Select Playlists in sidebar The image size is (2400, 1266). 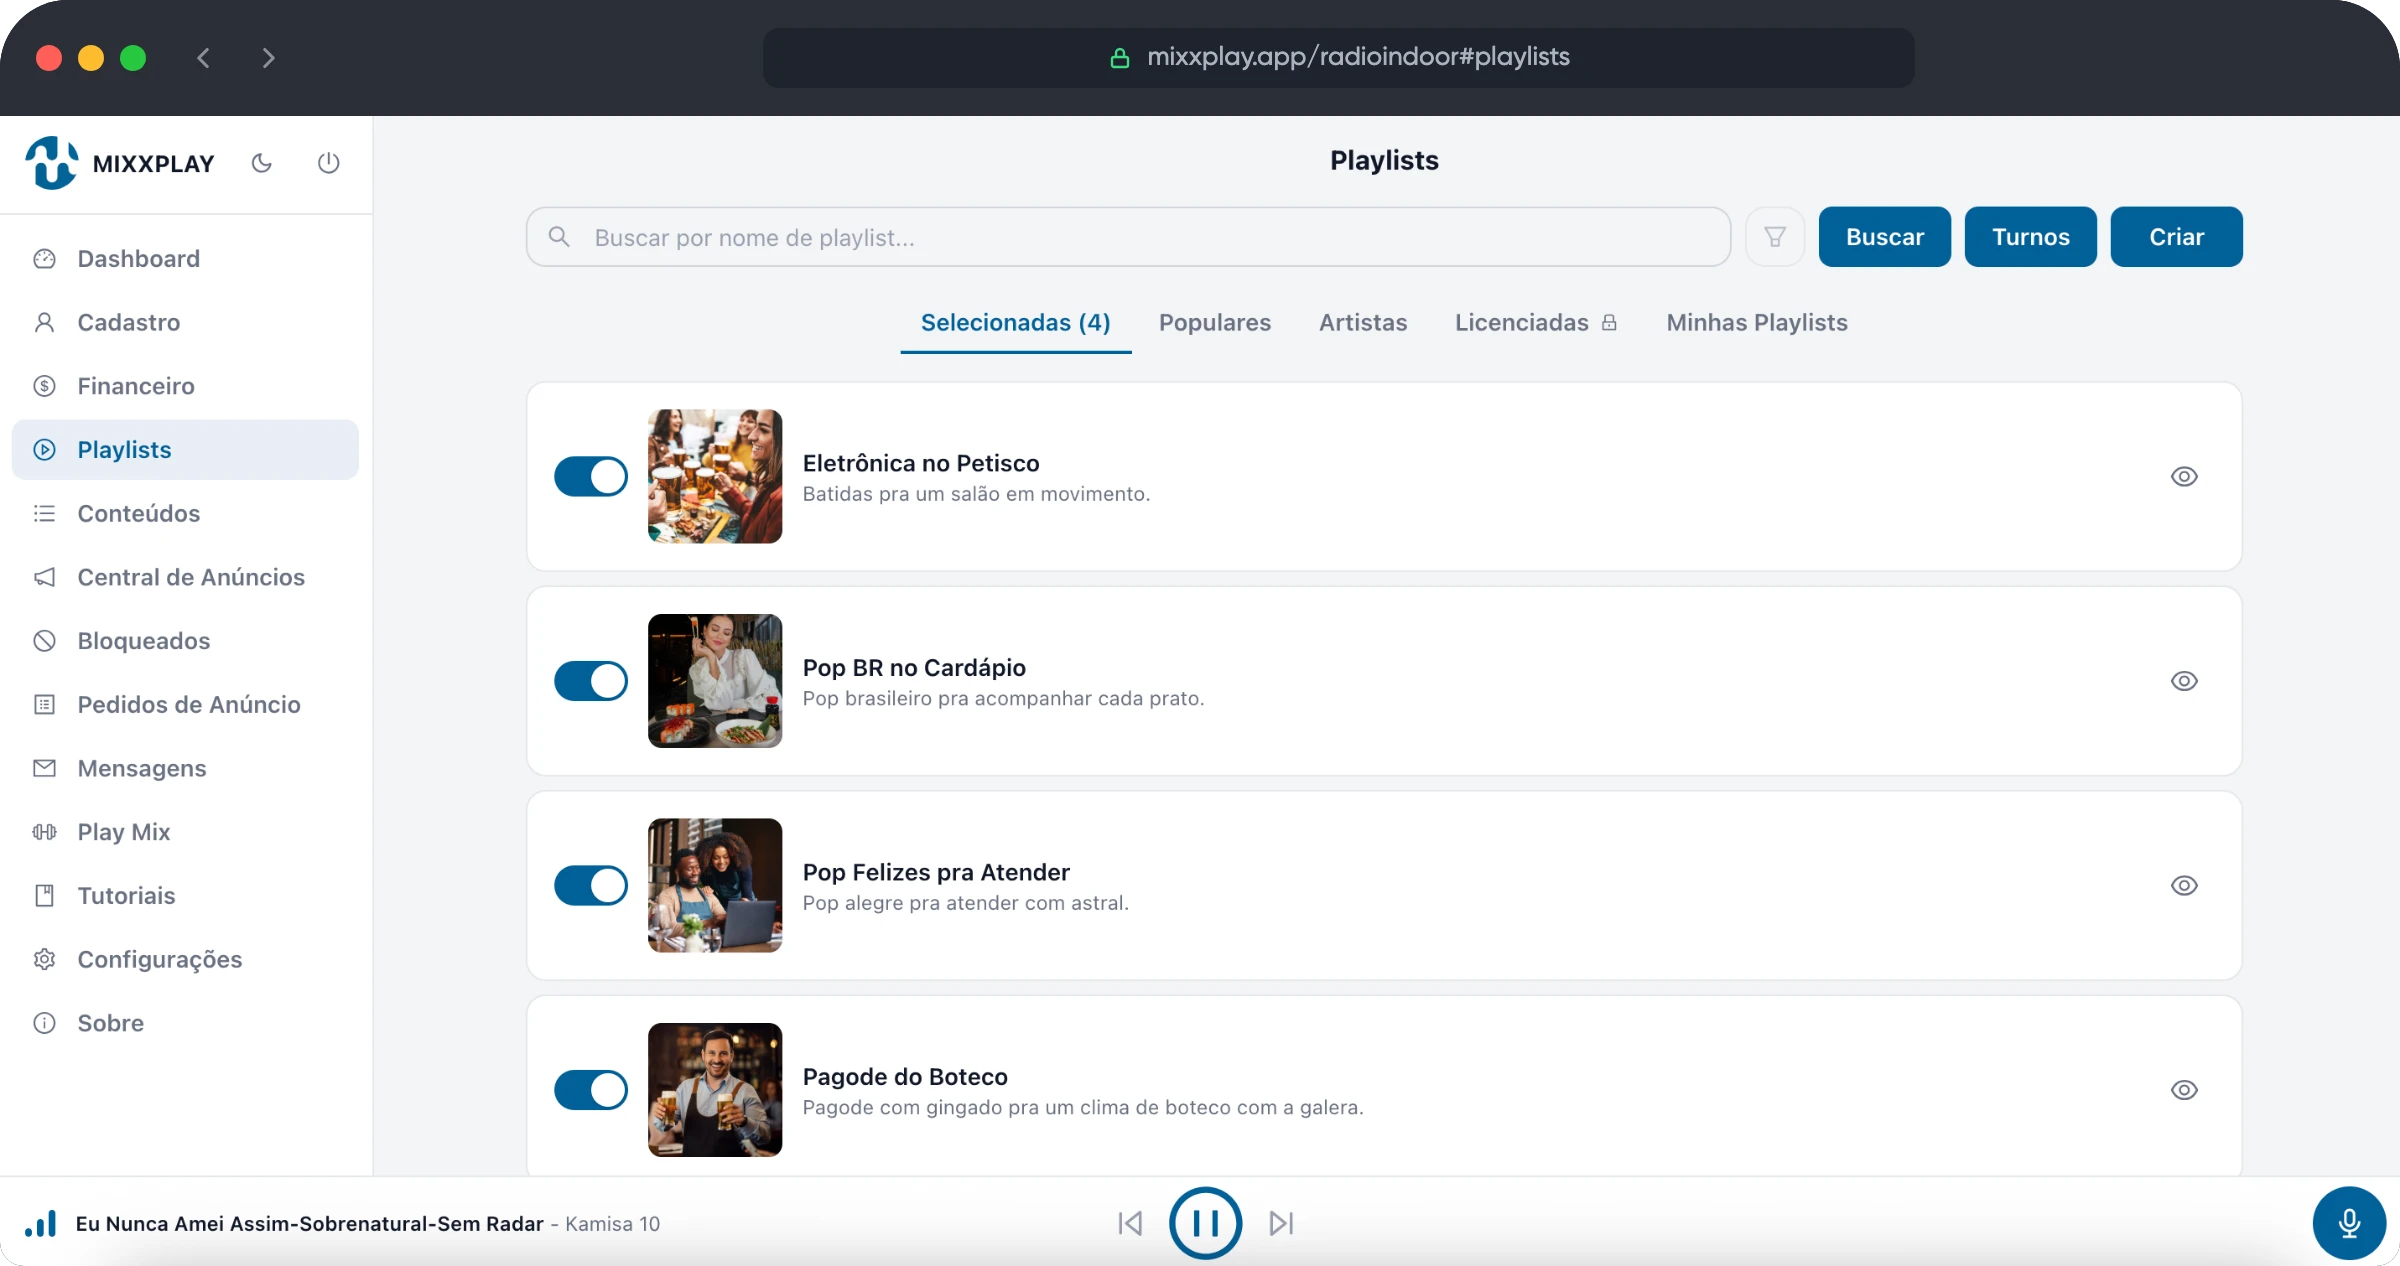[185, 450]
